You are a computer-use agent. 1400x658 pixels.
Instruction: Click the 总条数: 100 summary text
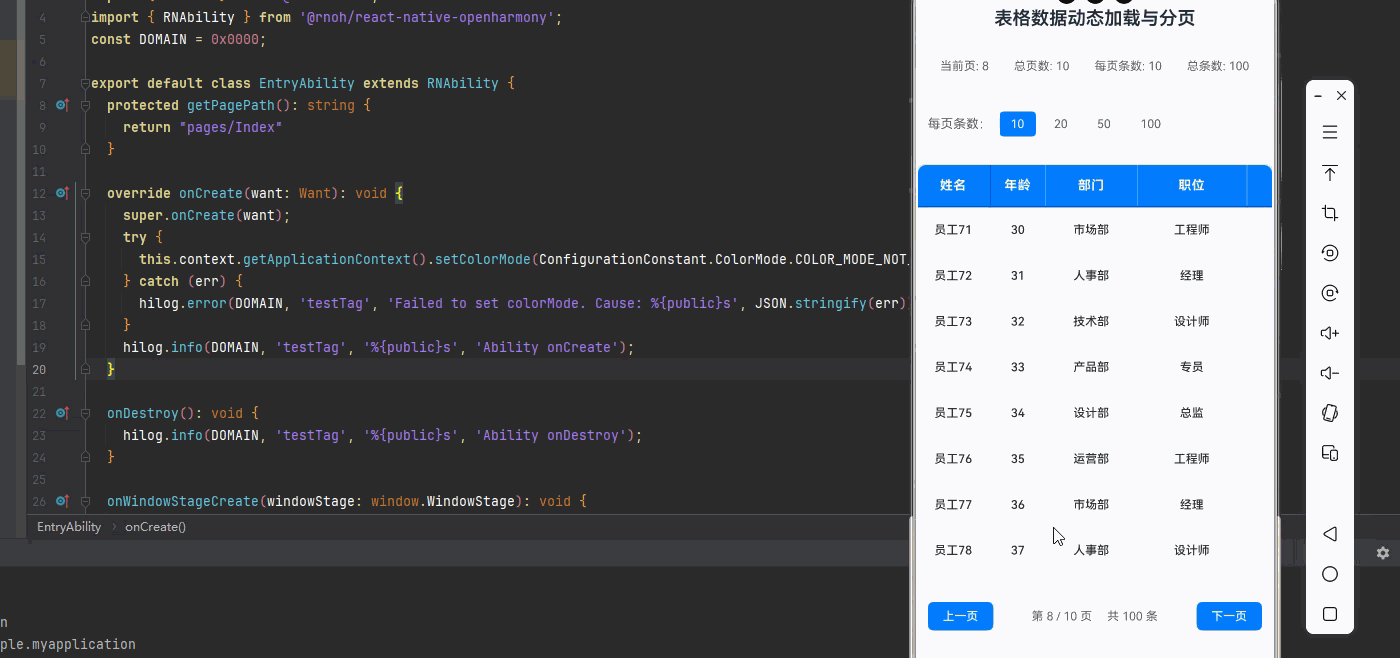pyautogui.click(x=1218, y=66)
